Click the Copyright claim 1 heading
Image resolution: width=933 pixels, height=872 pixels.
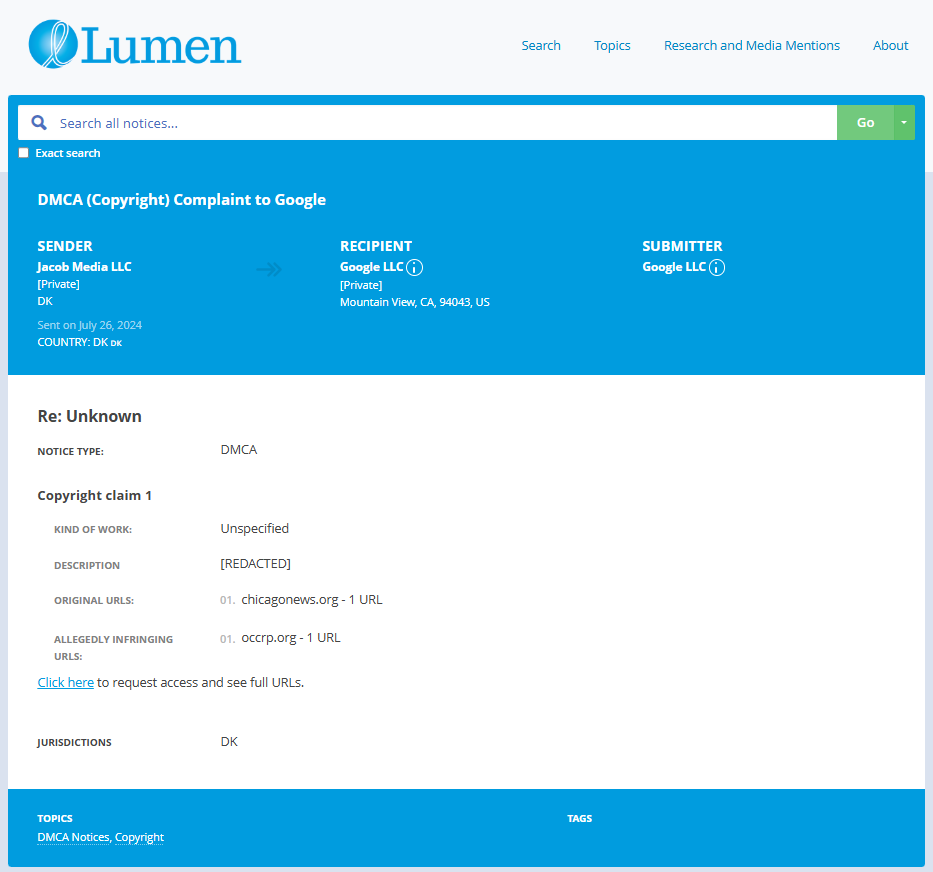(95, 495)
